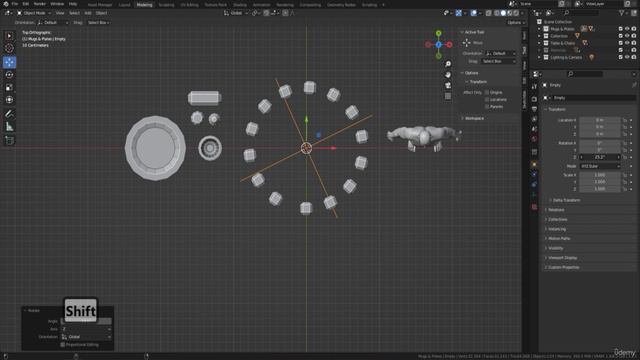Hide Table & Chairs collection with eye icon
This screenshot has height=360, width=640.
627,43
